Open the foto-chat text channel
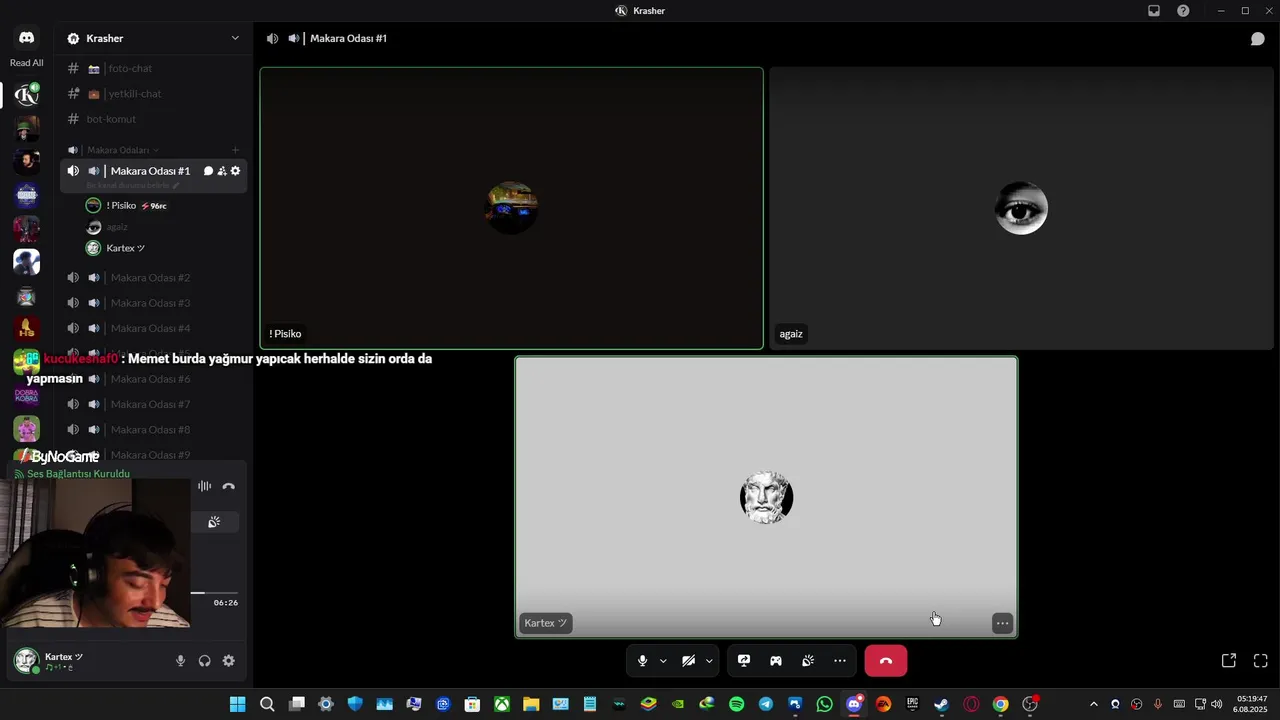Image resolution: width=1280 pixels, height=720 pixels. [153, 68]
